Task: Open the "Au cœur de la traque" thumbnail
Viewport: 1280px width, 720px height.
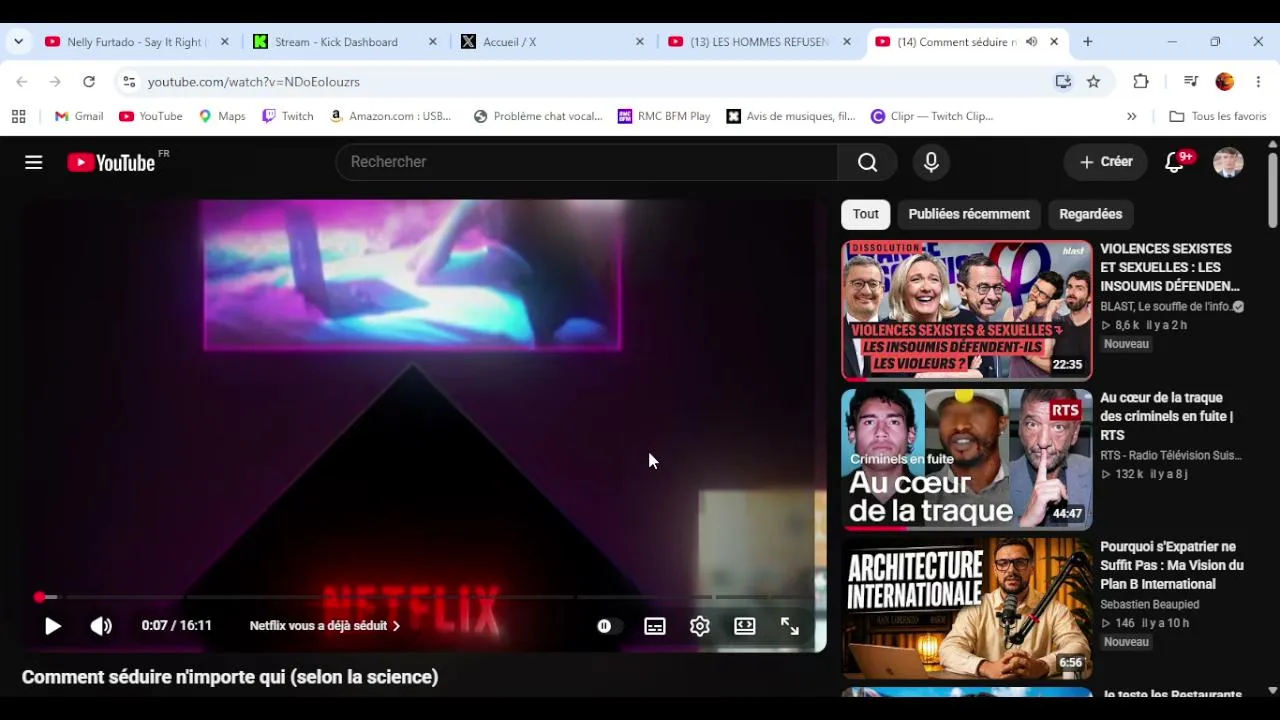Action: (x=967, y=459)
